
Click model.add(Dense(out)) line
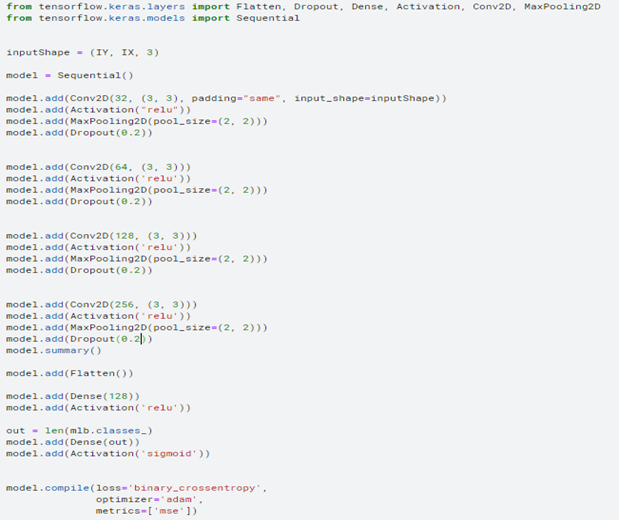[x=73, y=442]
